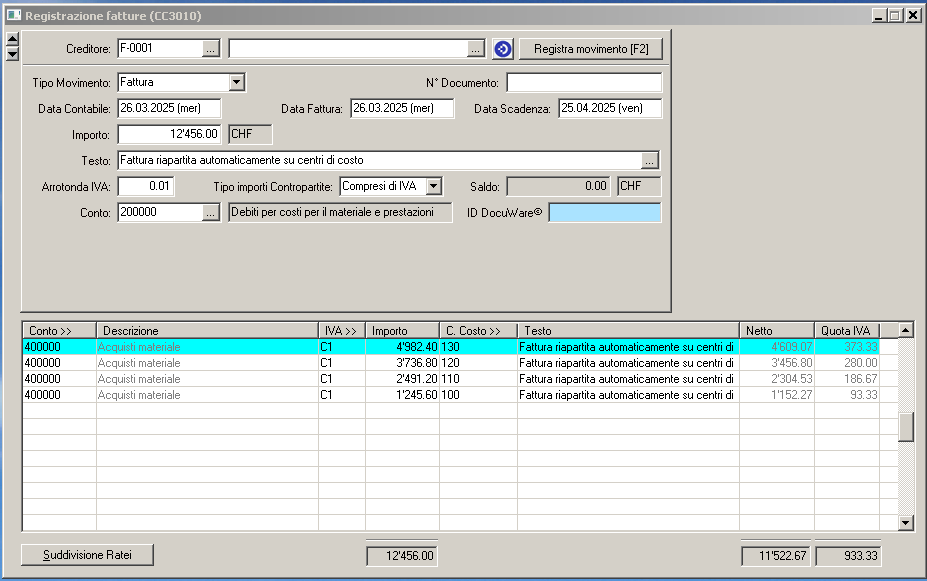Open lookup beside empty creditor name field

[x=476, y=49]
